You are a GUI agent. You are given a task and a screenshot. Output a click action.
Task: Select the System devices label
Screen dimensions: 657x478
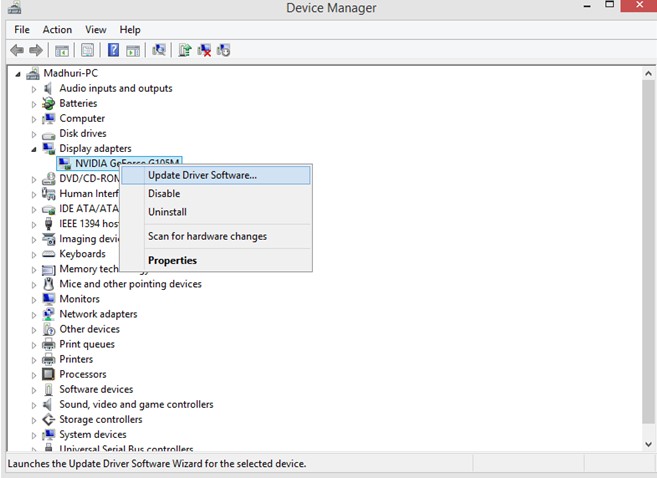pos(93,434)
